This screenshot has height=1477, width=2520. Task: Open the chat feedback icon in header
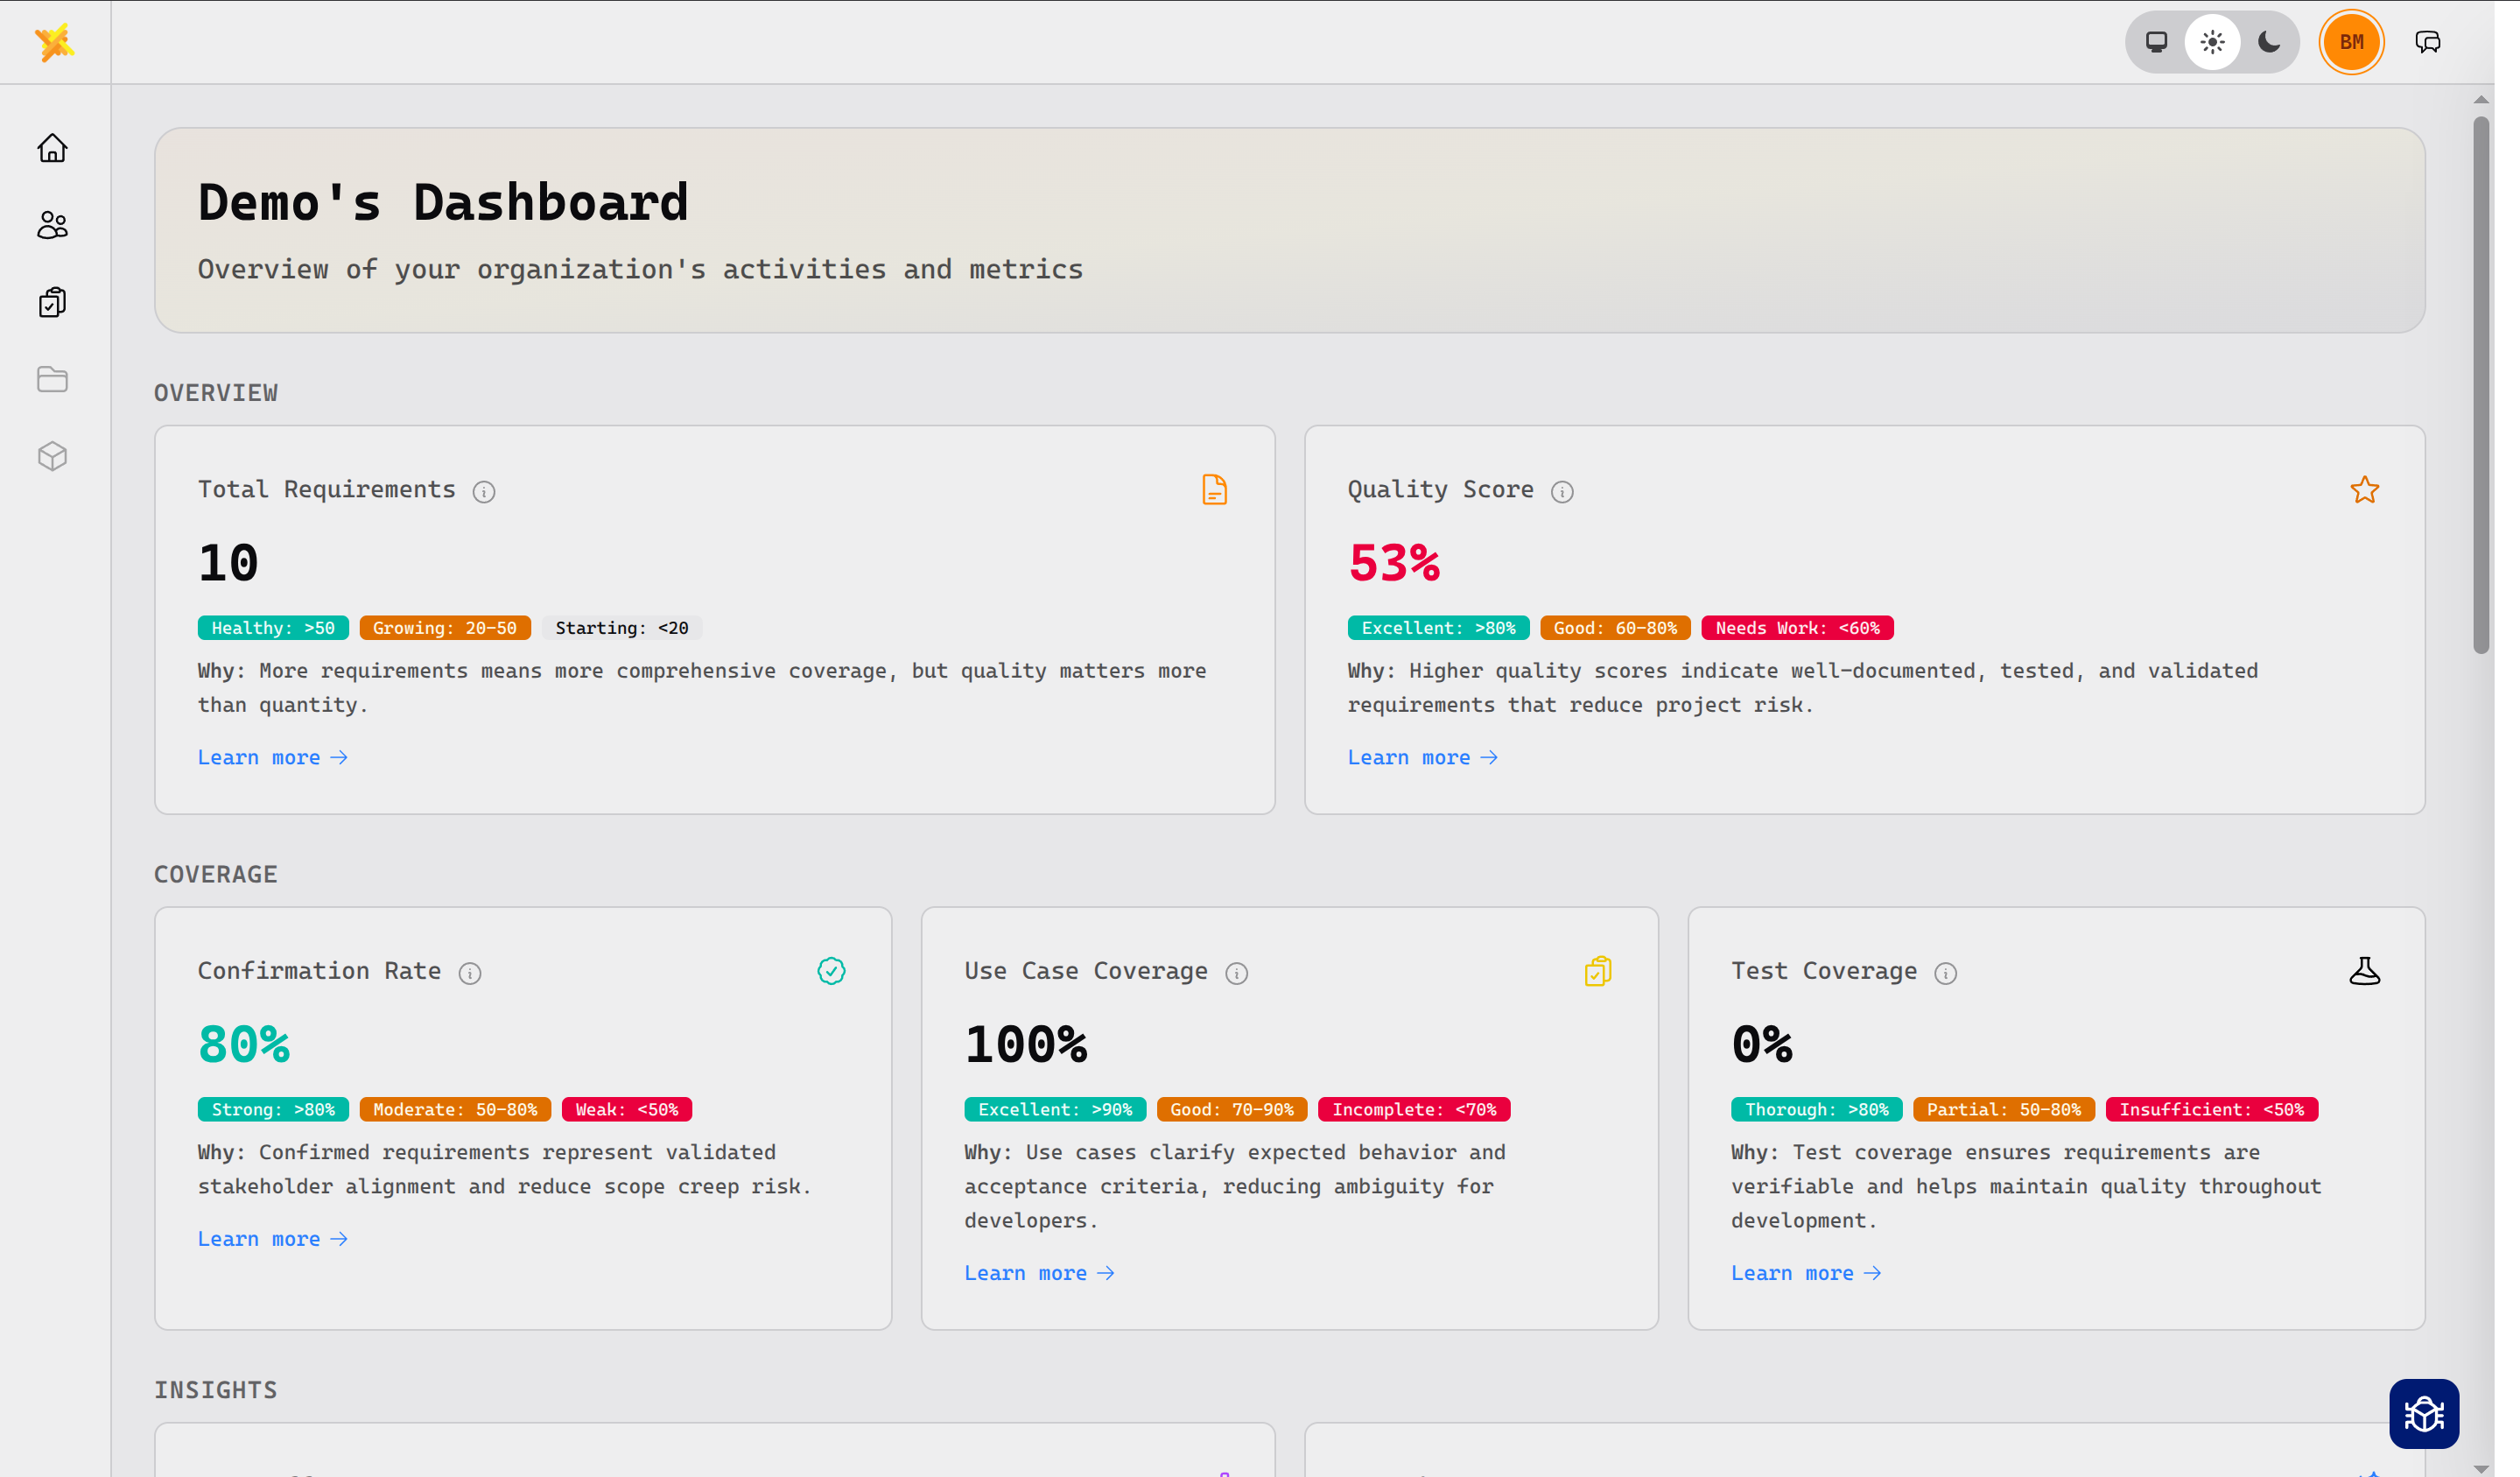(x=2427, y=42)
